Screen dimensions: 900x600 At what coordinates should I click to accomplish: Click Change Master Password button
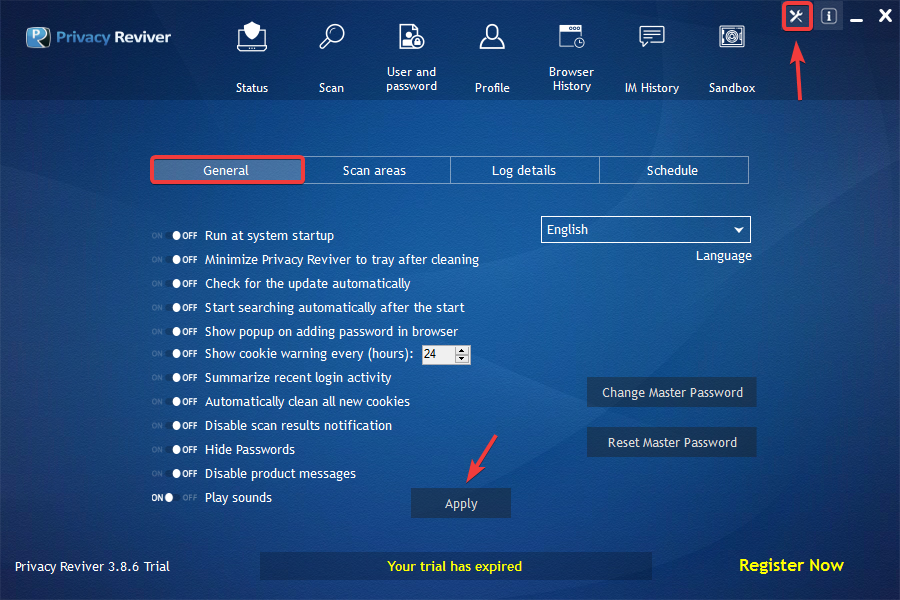[x=672, y=392]
